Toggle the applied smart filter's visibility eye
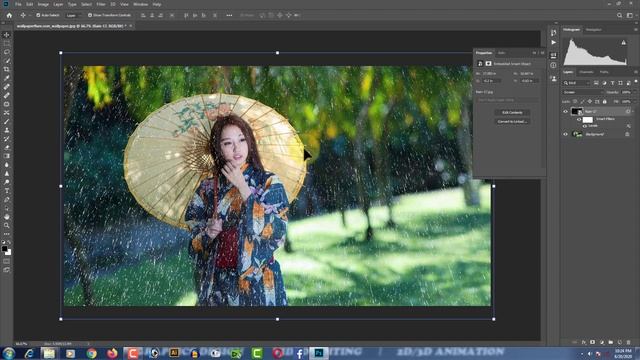The height and width of the screenshot is (360, 640). point(584,126)
